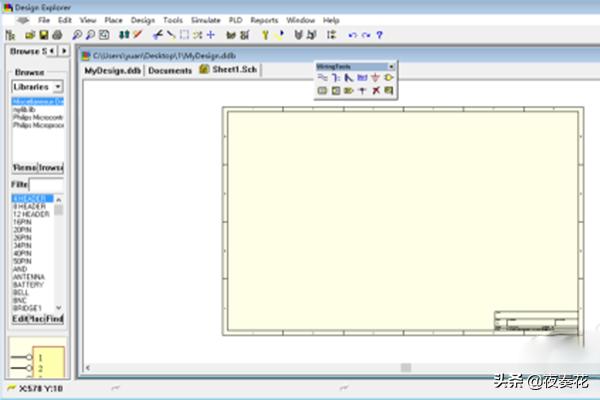Select ANTENNA in the component list

(29, 277)
